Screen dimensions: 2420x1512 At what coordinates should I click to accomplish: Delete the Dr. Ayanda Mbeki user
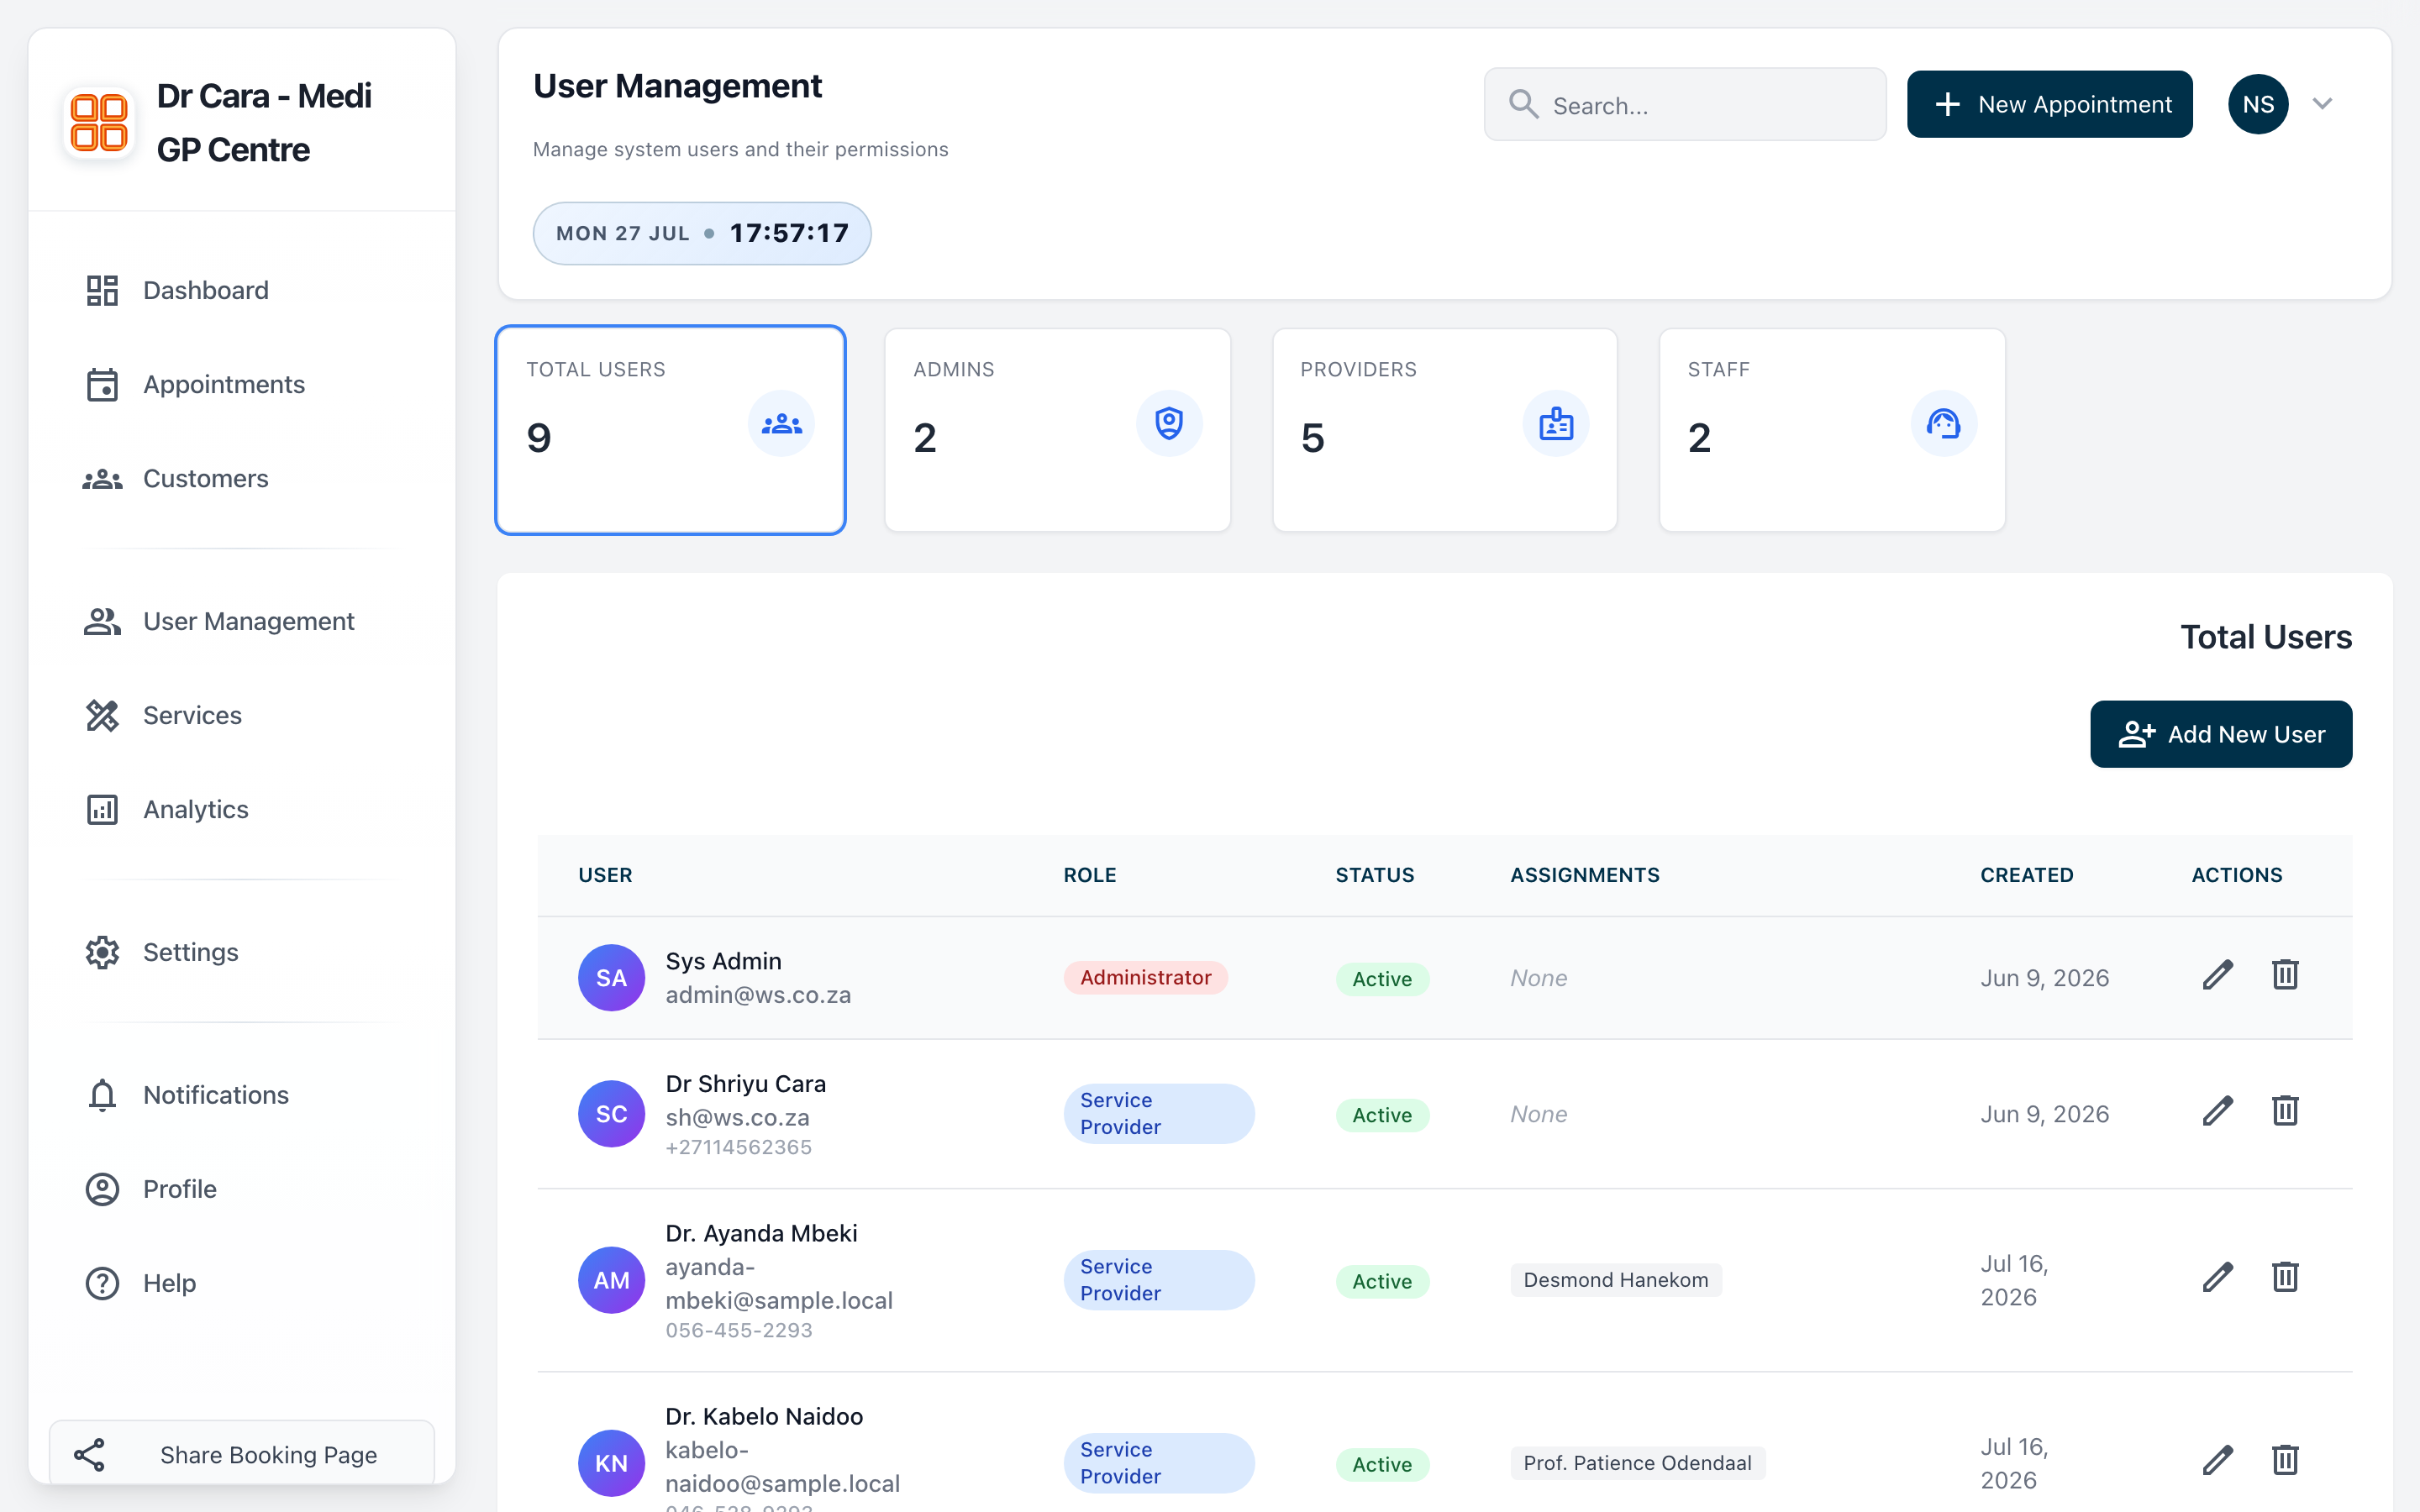[x=2285, y=1277]
